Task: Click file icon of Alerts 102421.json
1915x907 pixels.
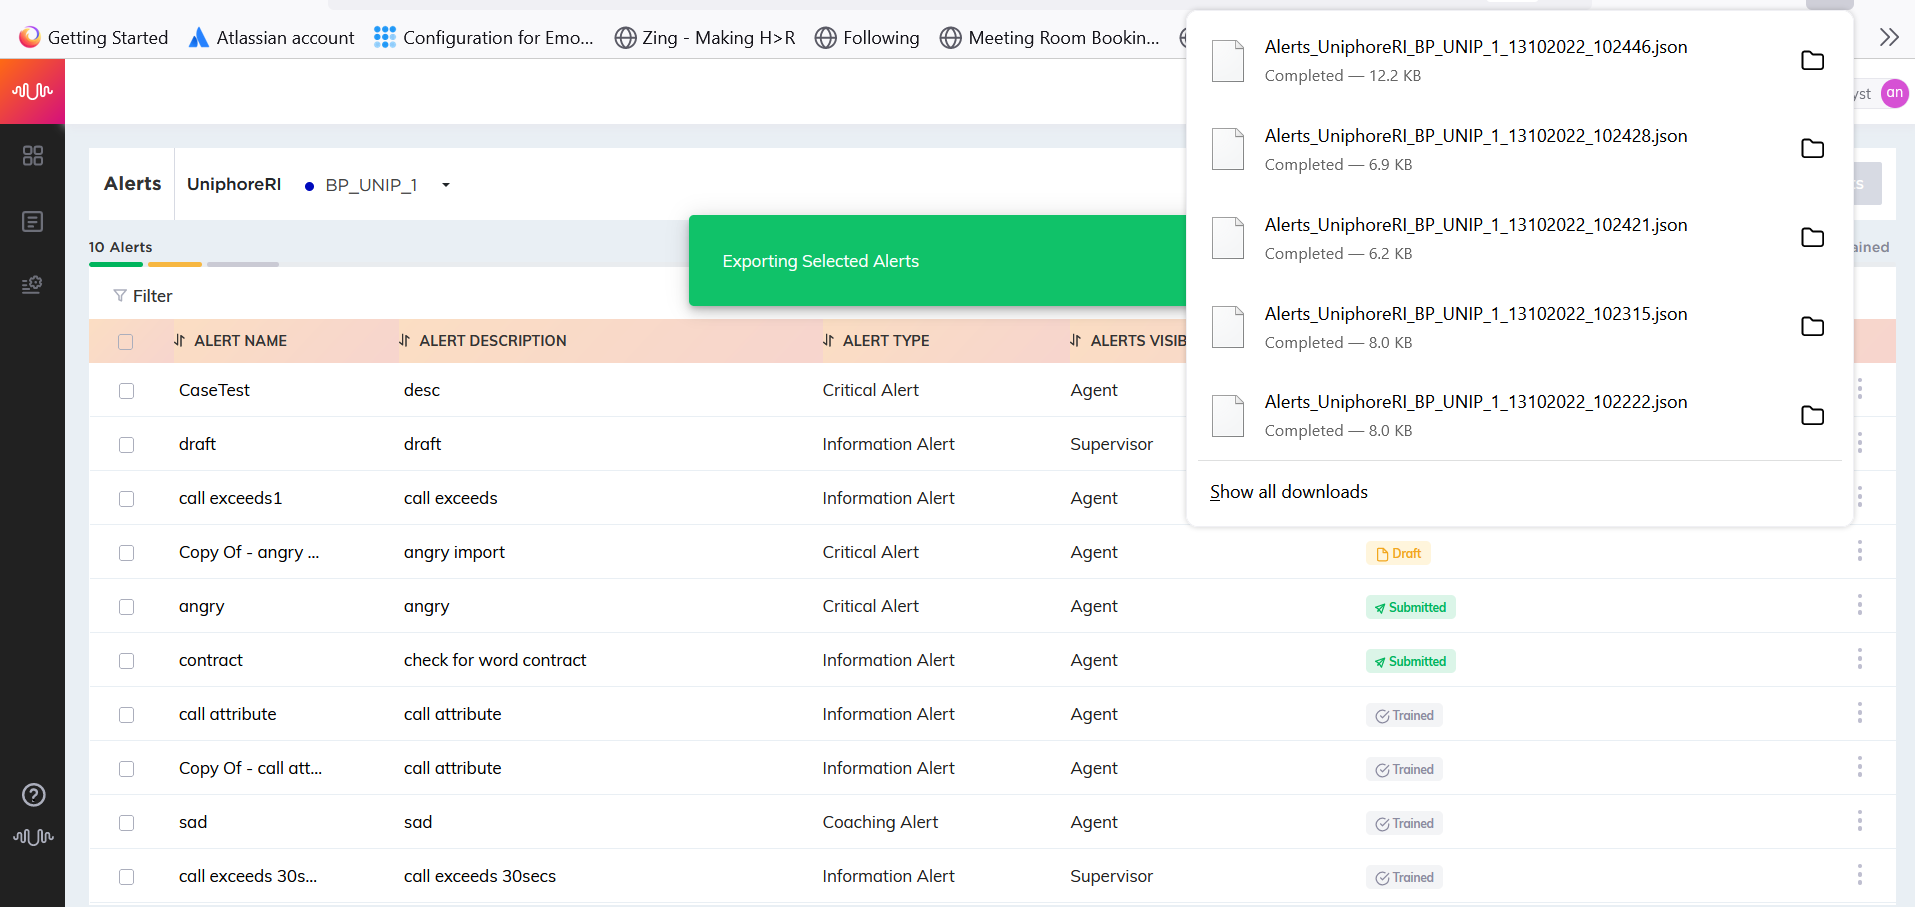Action: [1228, 238]
